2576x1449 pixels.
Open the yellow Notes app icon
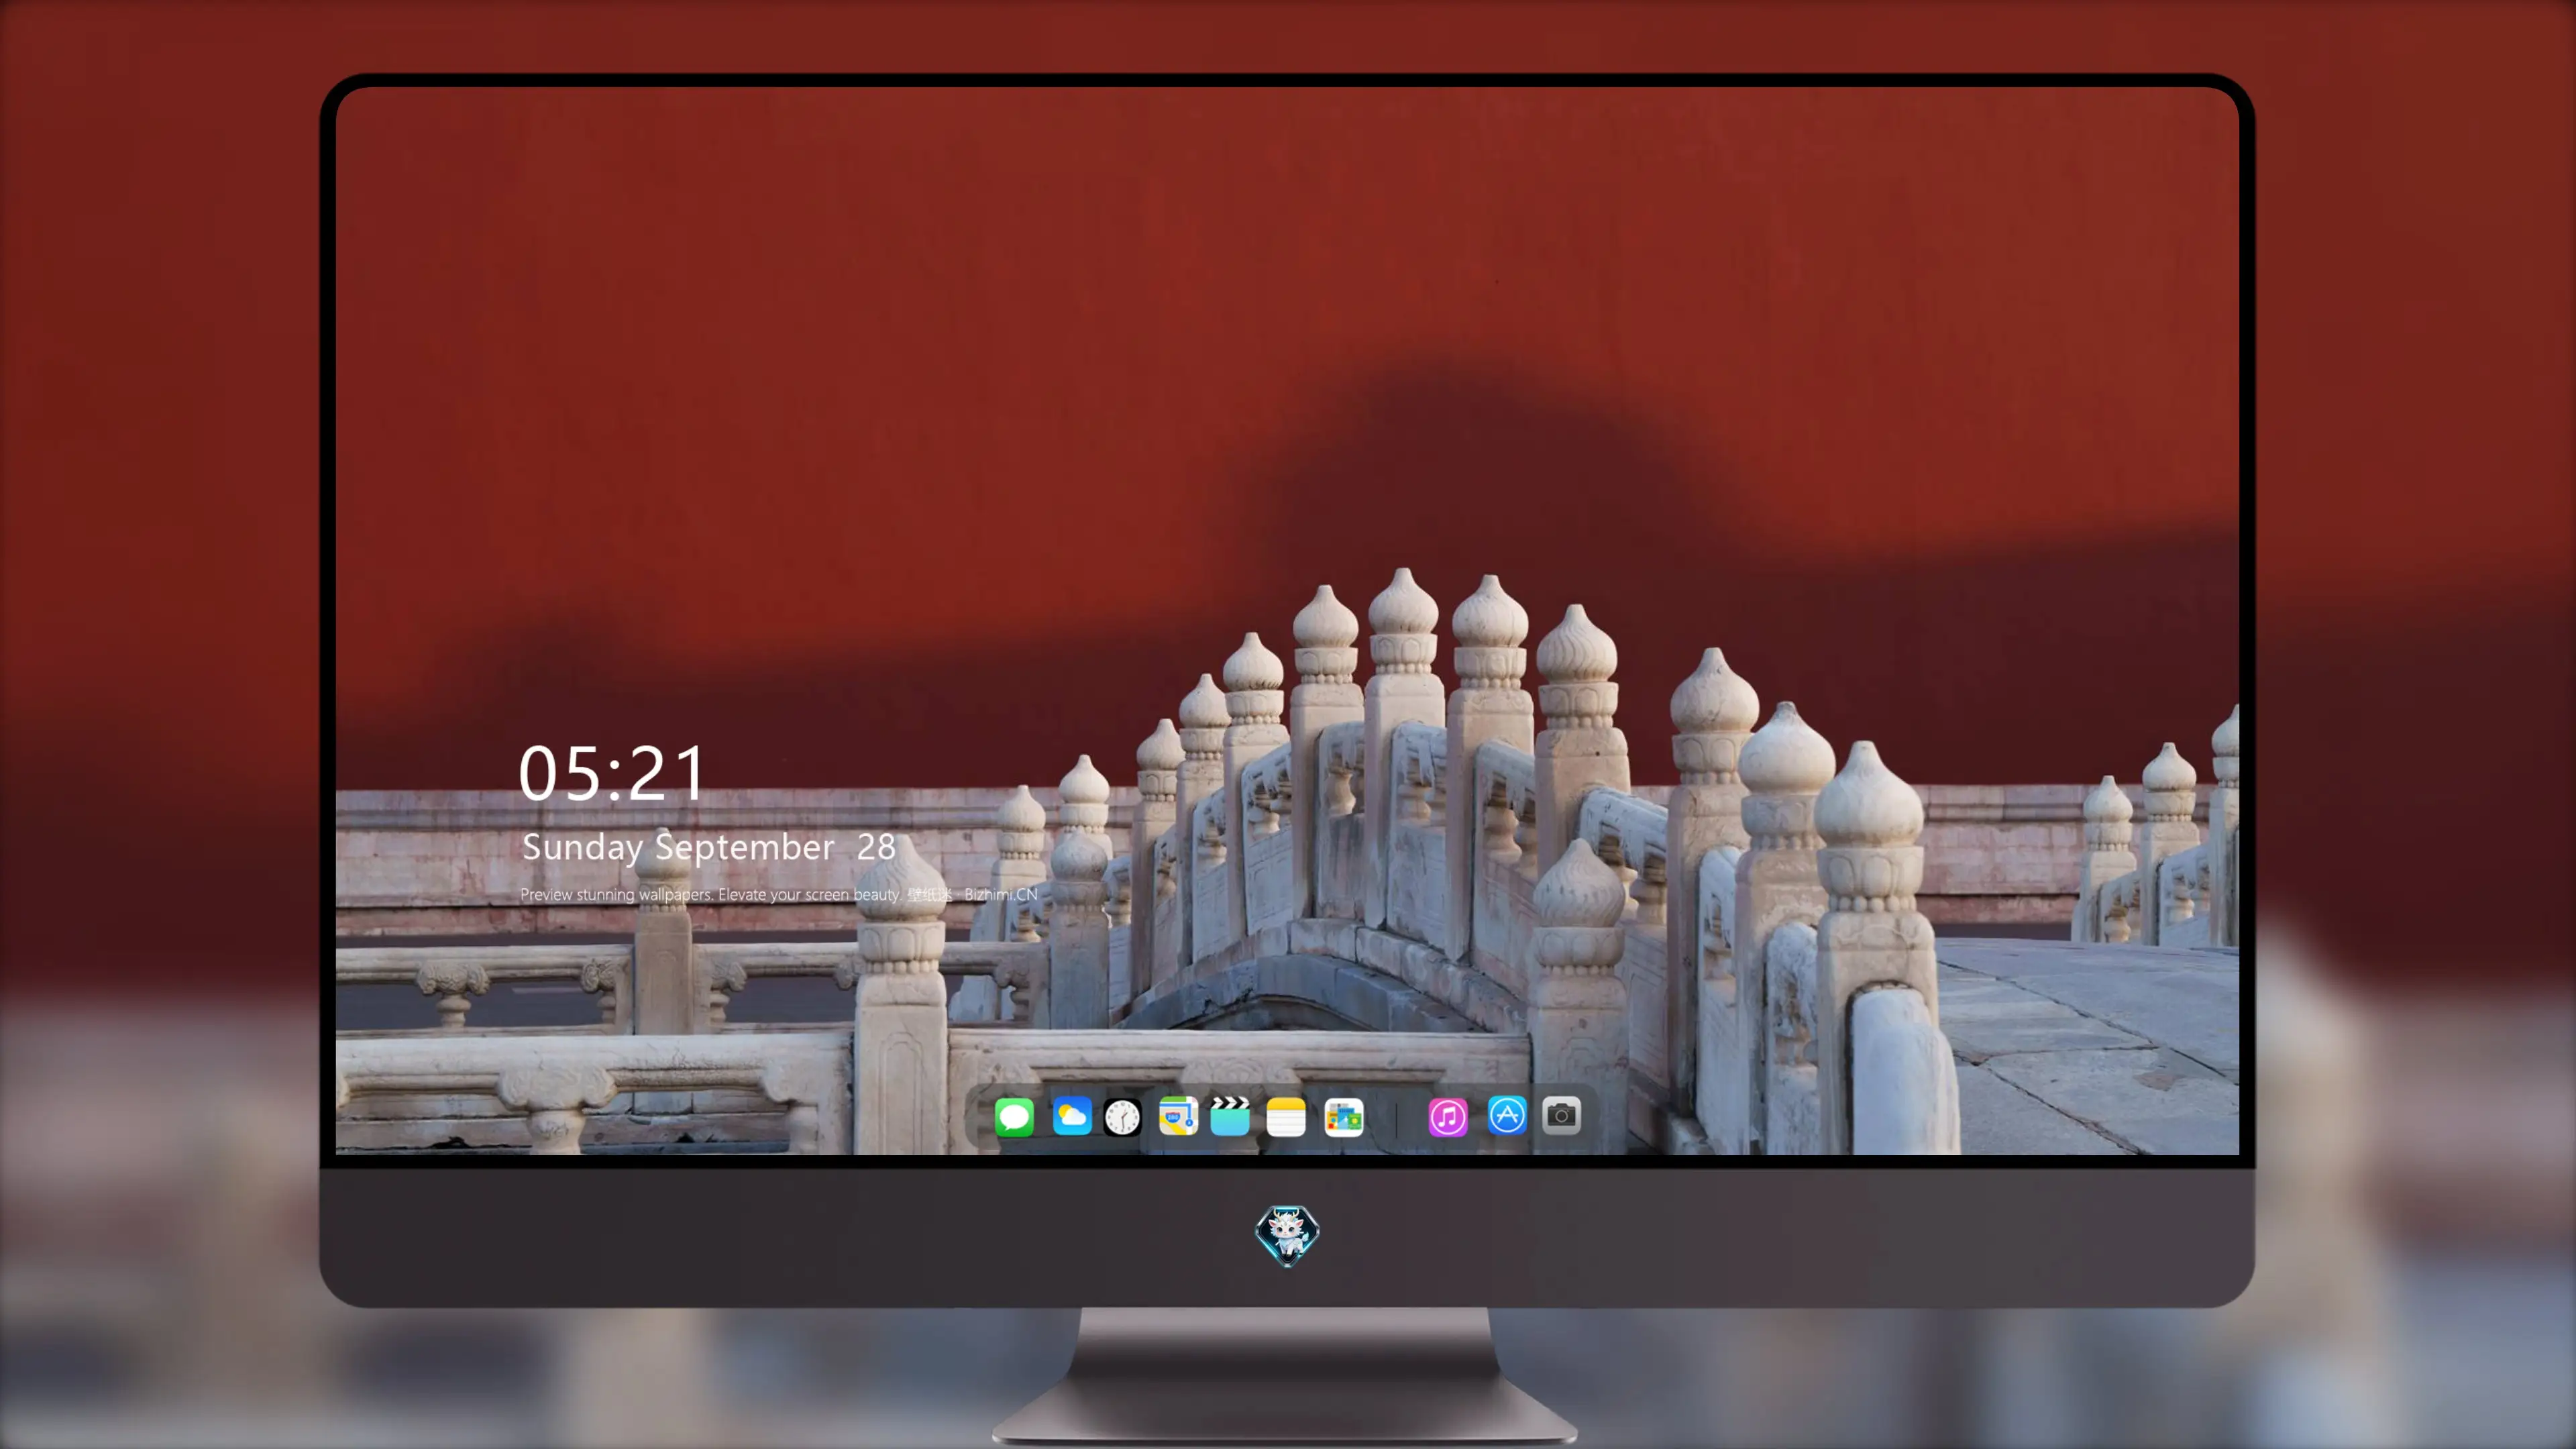coord(1286,1116)
